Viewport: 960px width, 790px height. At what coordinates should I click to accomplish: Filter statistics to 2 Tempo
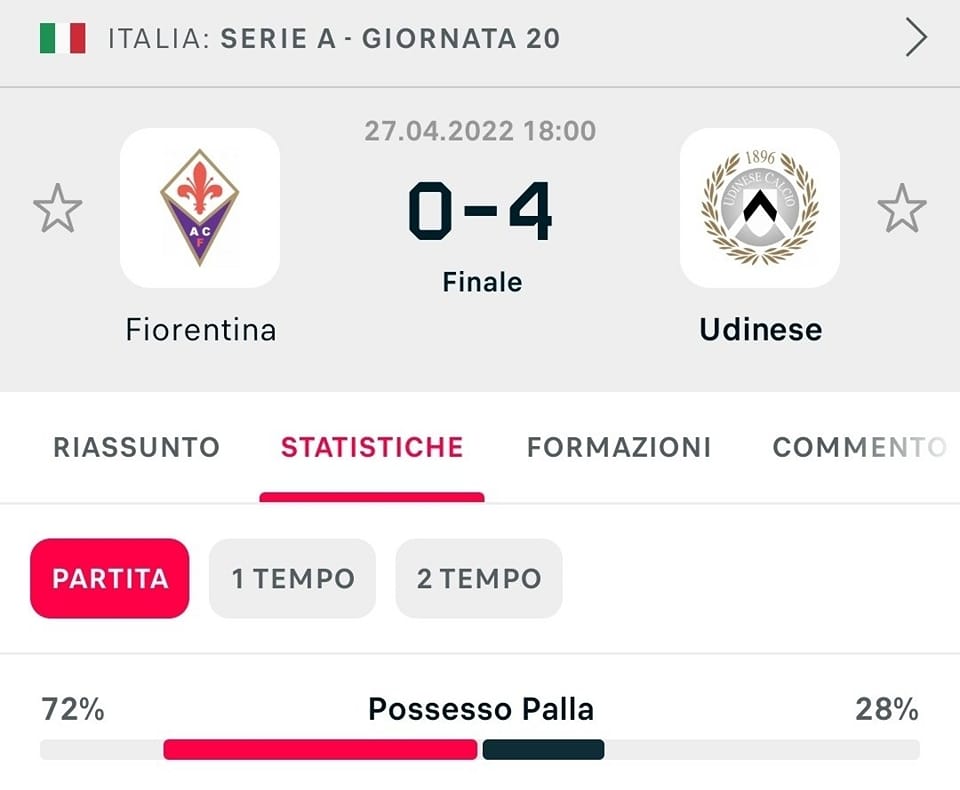click(x=479, y=578)
